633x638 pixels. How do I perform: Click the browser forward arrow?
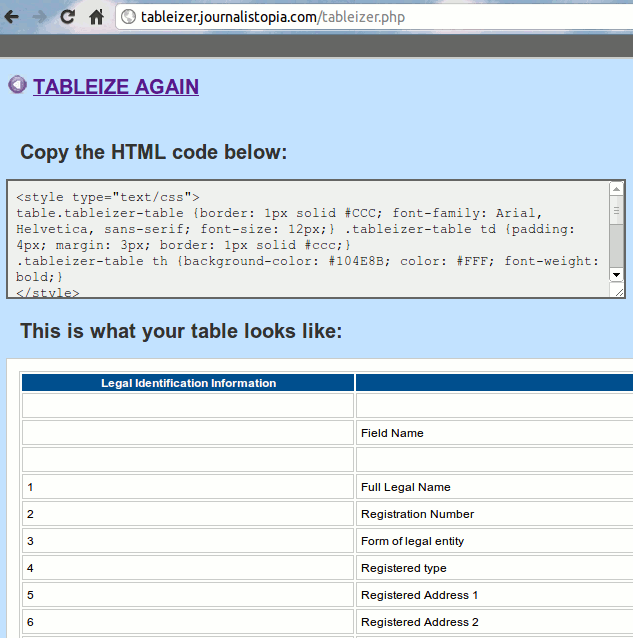[x=39, y=17]
